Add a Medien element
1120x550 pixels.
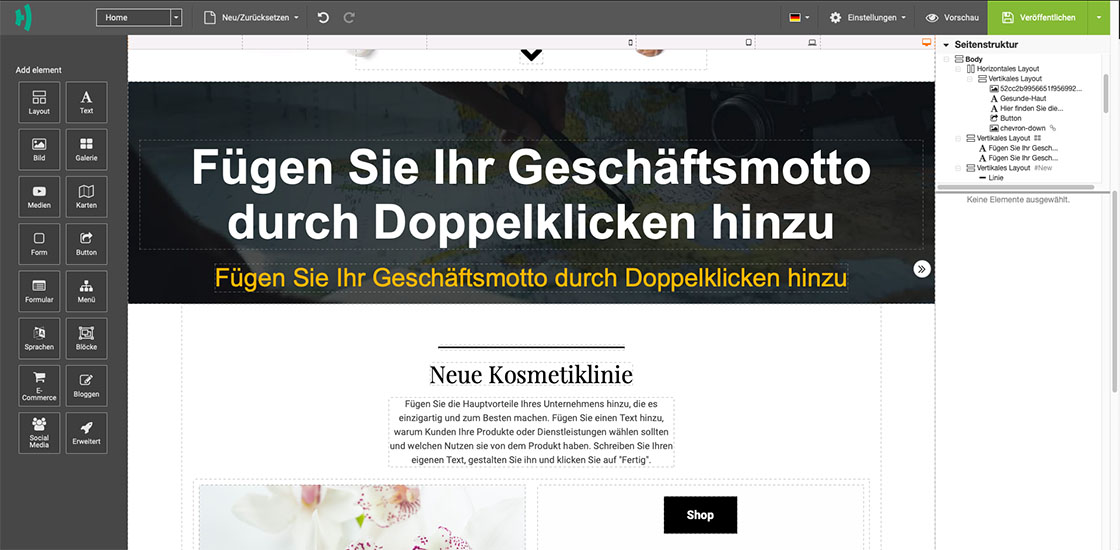pos(39,196)
